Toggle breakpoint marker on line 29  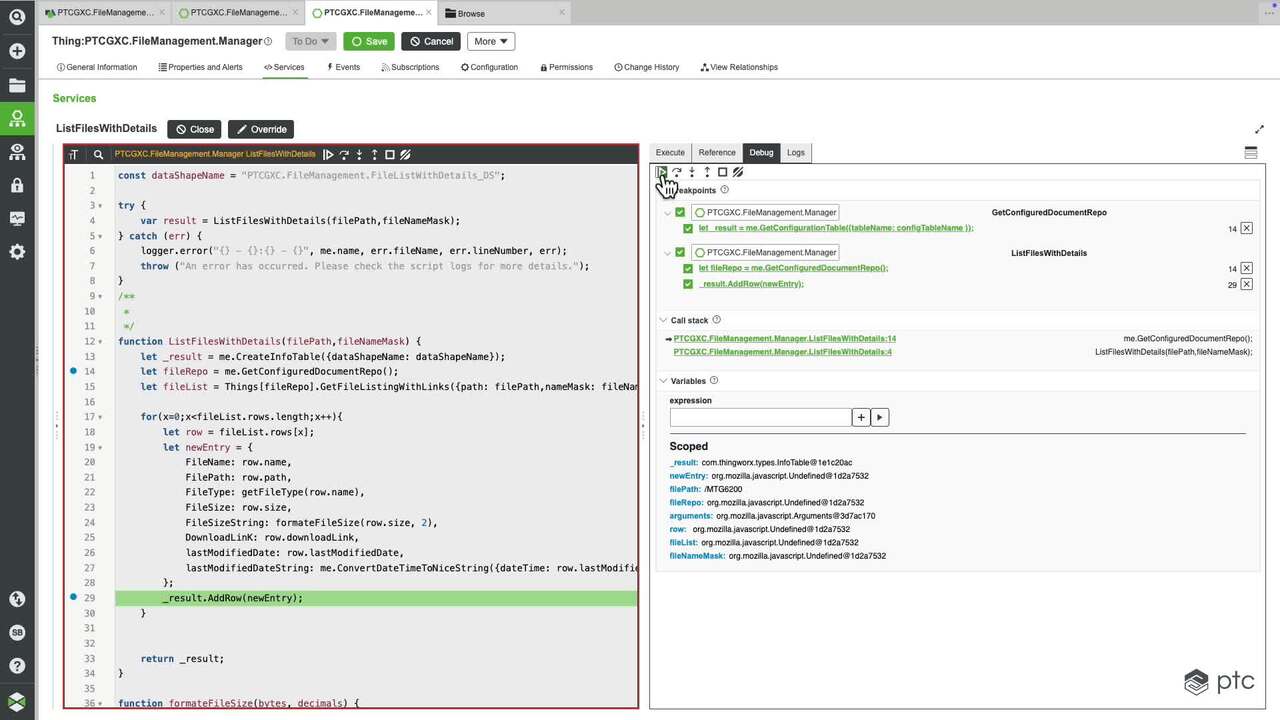(x=73, y=597)
